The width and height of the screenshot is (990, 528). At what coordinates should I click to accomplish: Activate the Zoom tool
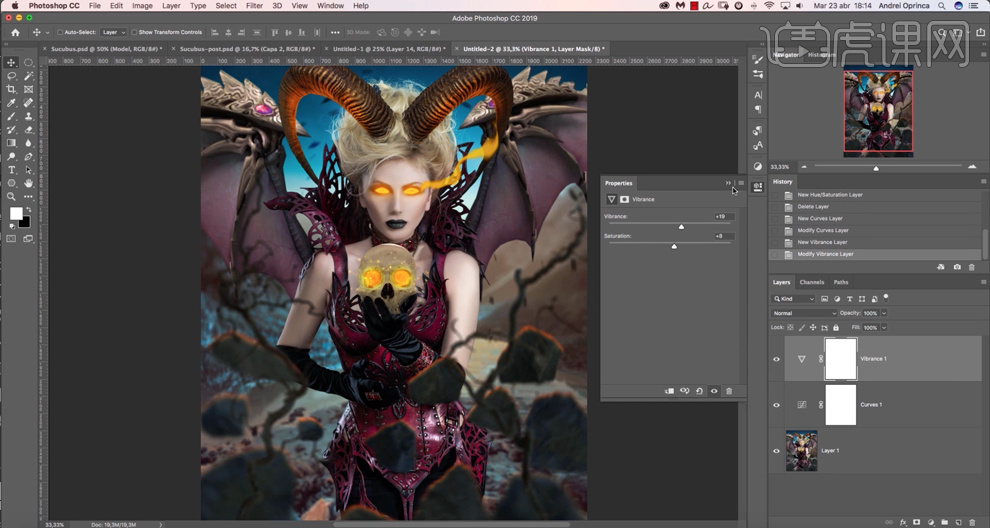point(11,196)
